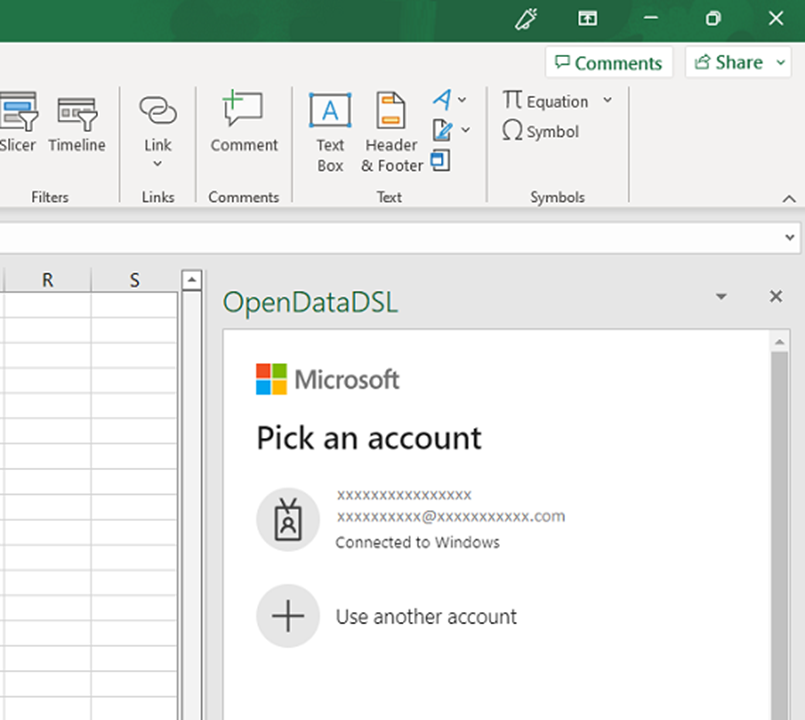Restore down the Excel window

click(x=713, y=19)
